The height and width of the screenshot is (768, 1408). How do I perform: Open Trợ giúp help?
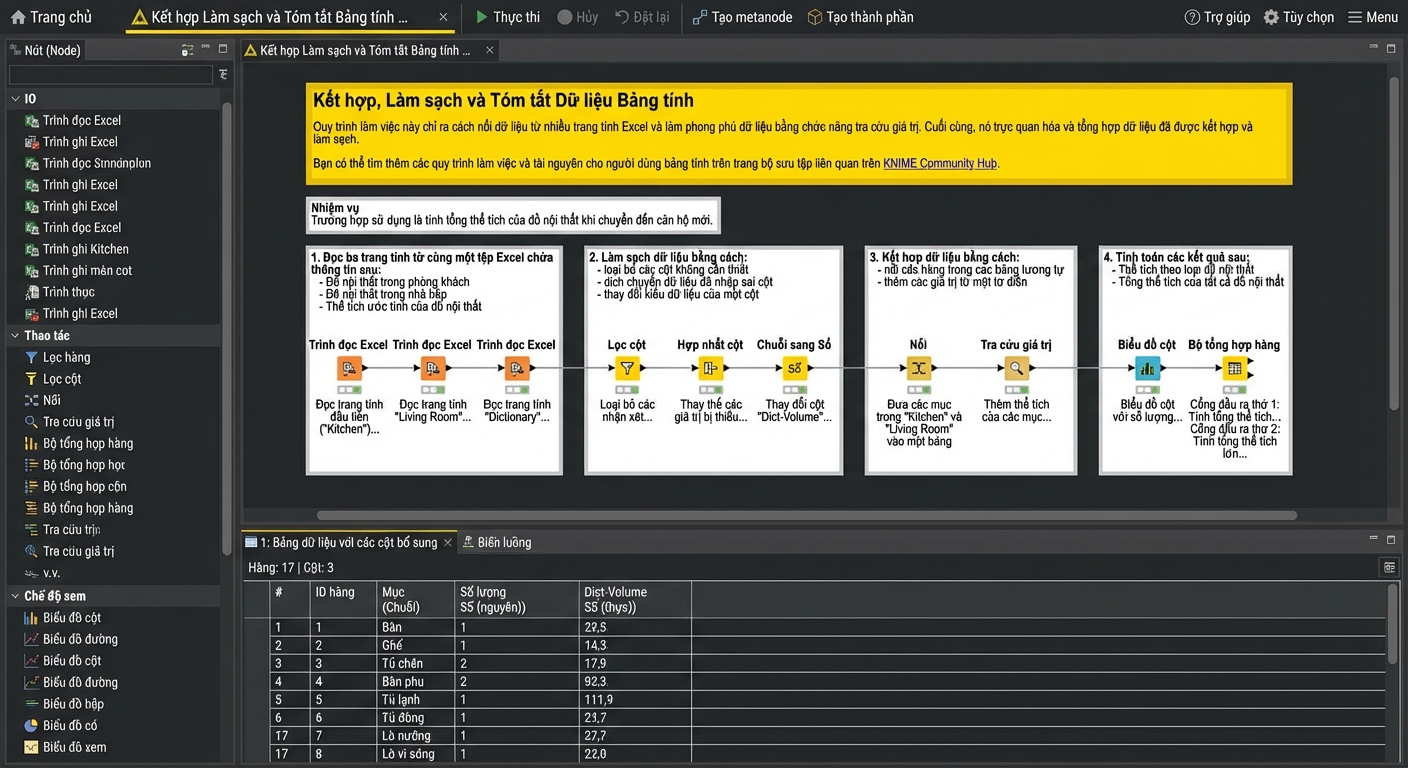coord(1217,17)
